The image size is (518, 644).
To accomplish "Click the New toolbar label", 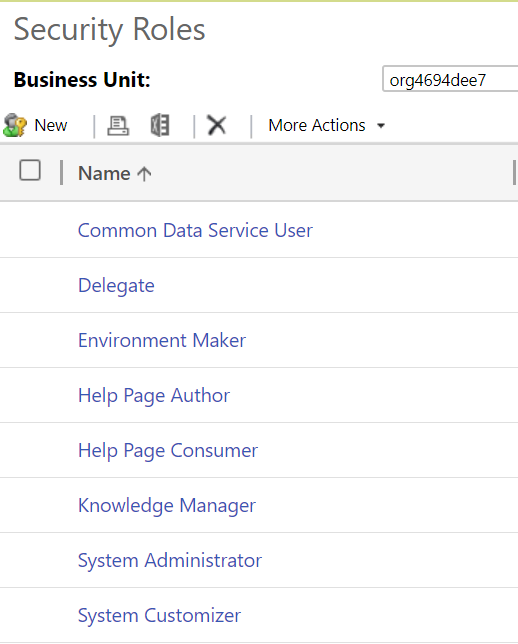I will tap(51, 125).
